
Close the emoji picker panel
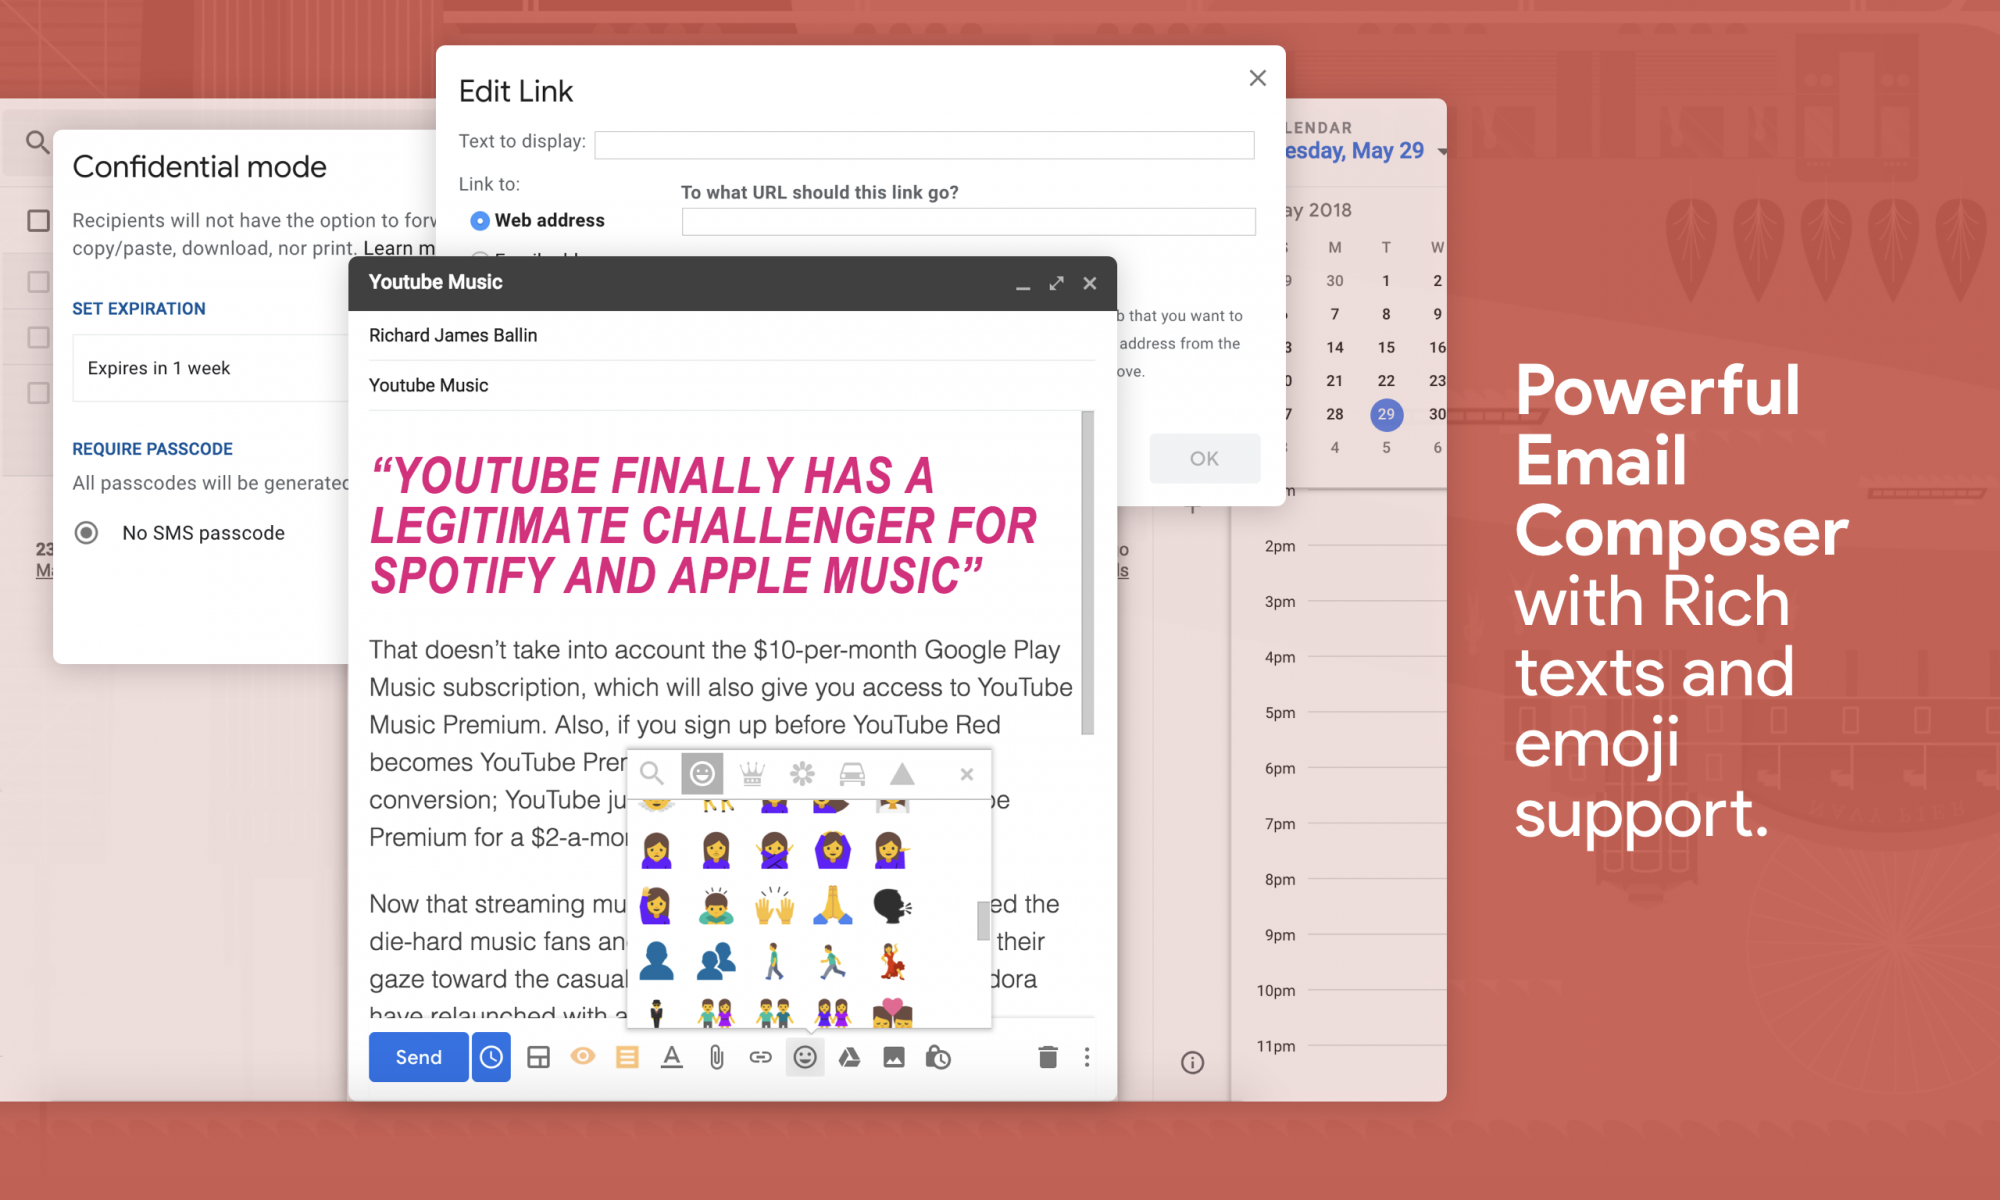(x=967, y=774)
